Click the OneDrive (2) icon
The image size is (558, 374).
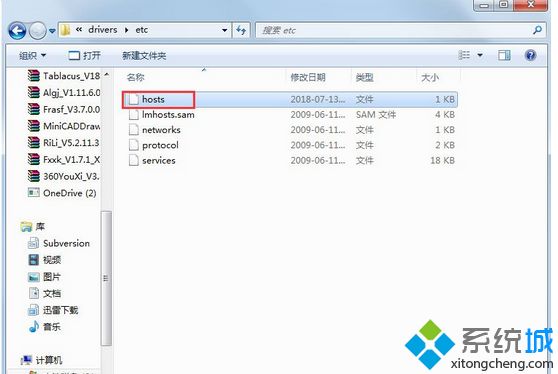34,193
